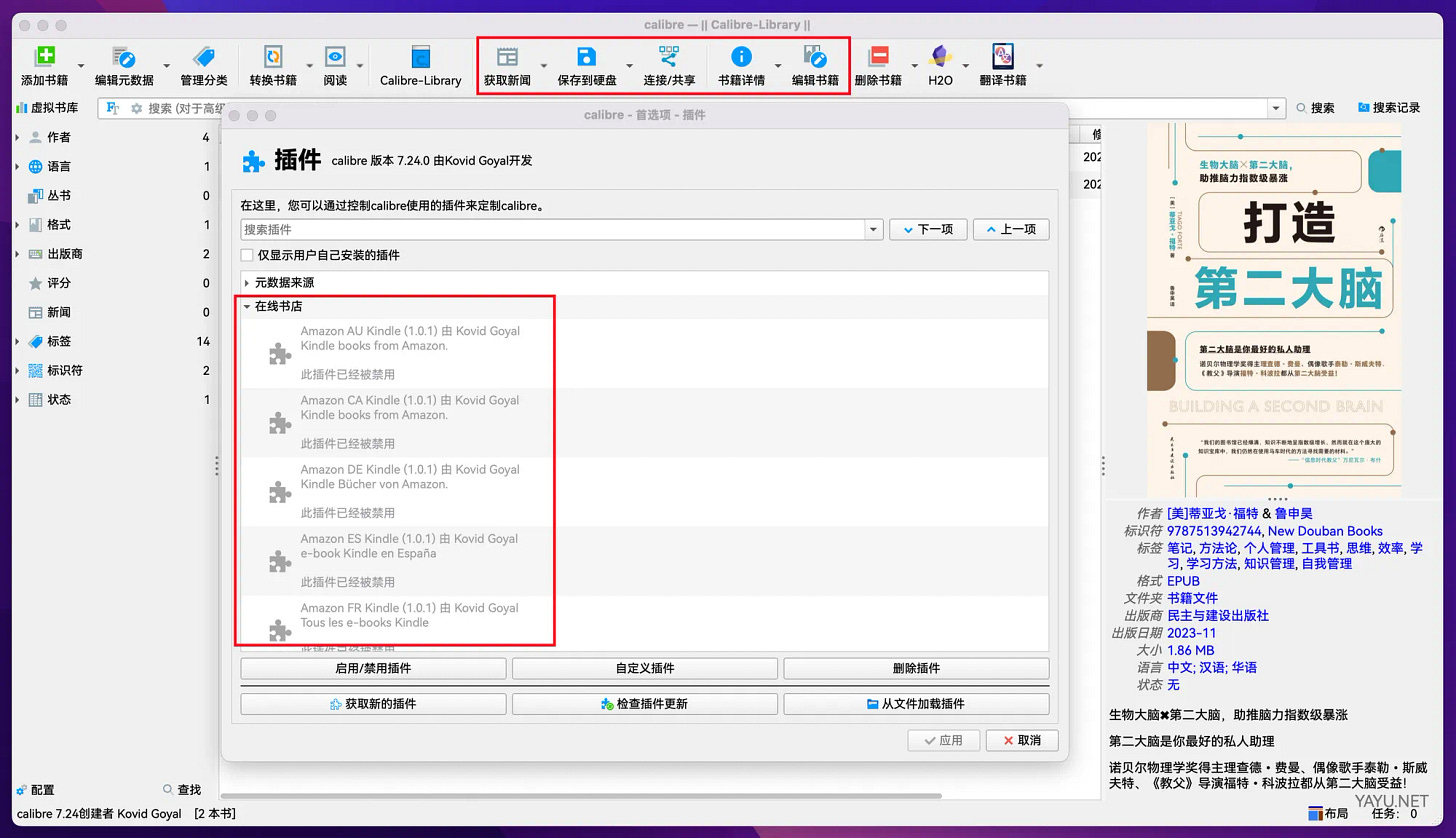Screen dimensions: 1456x838
Task: Select 丛书 (Series) in tag browser
Action: (59, 196)
